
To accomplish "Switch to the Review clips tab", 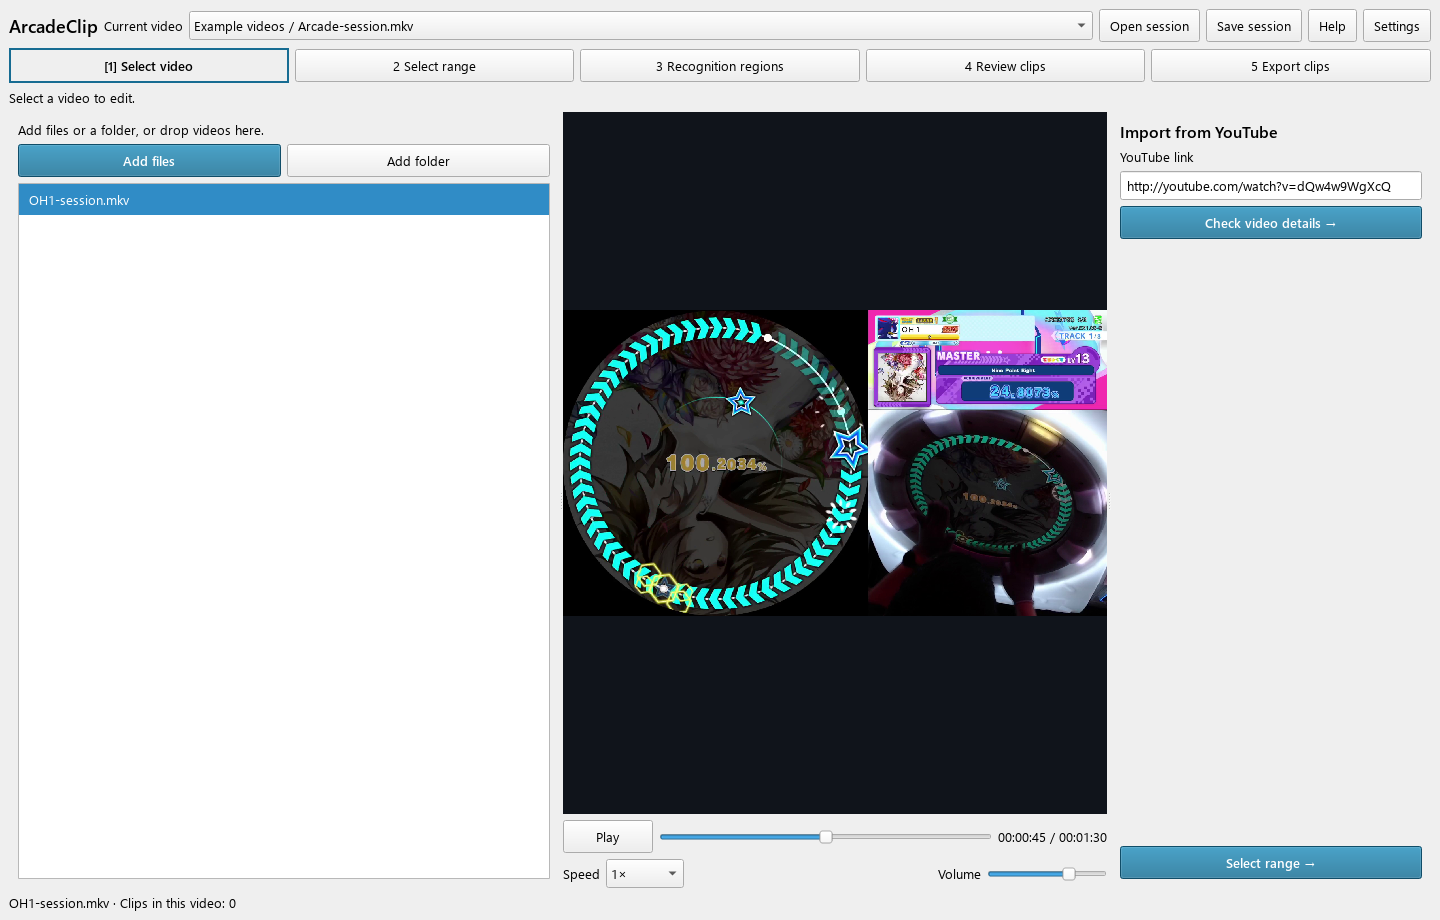I will tap(1005, 66).
